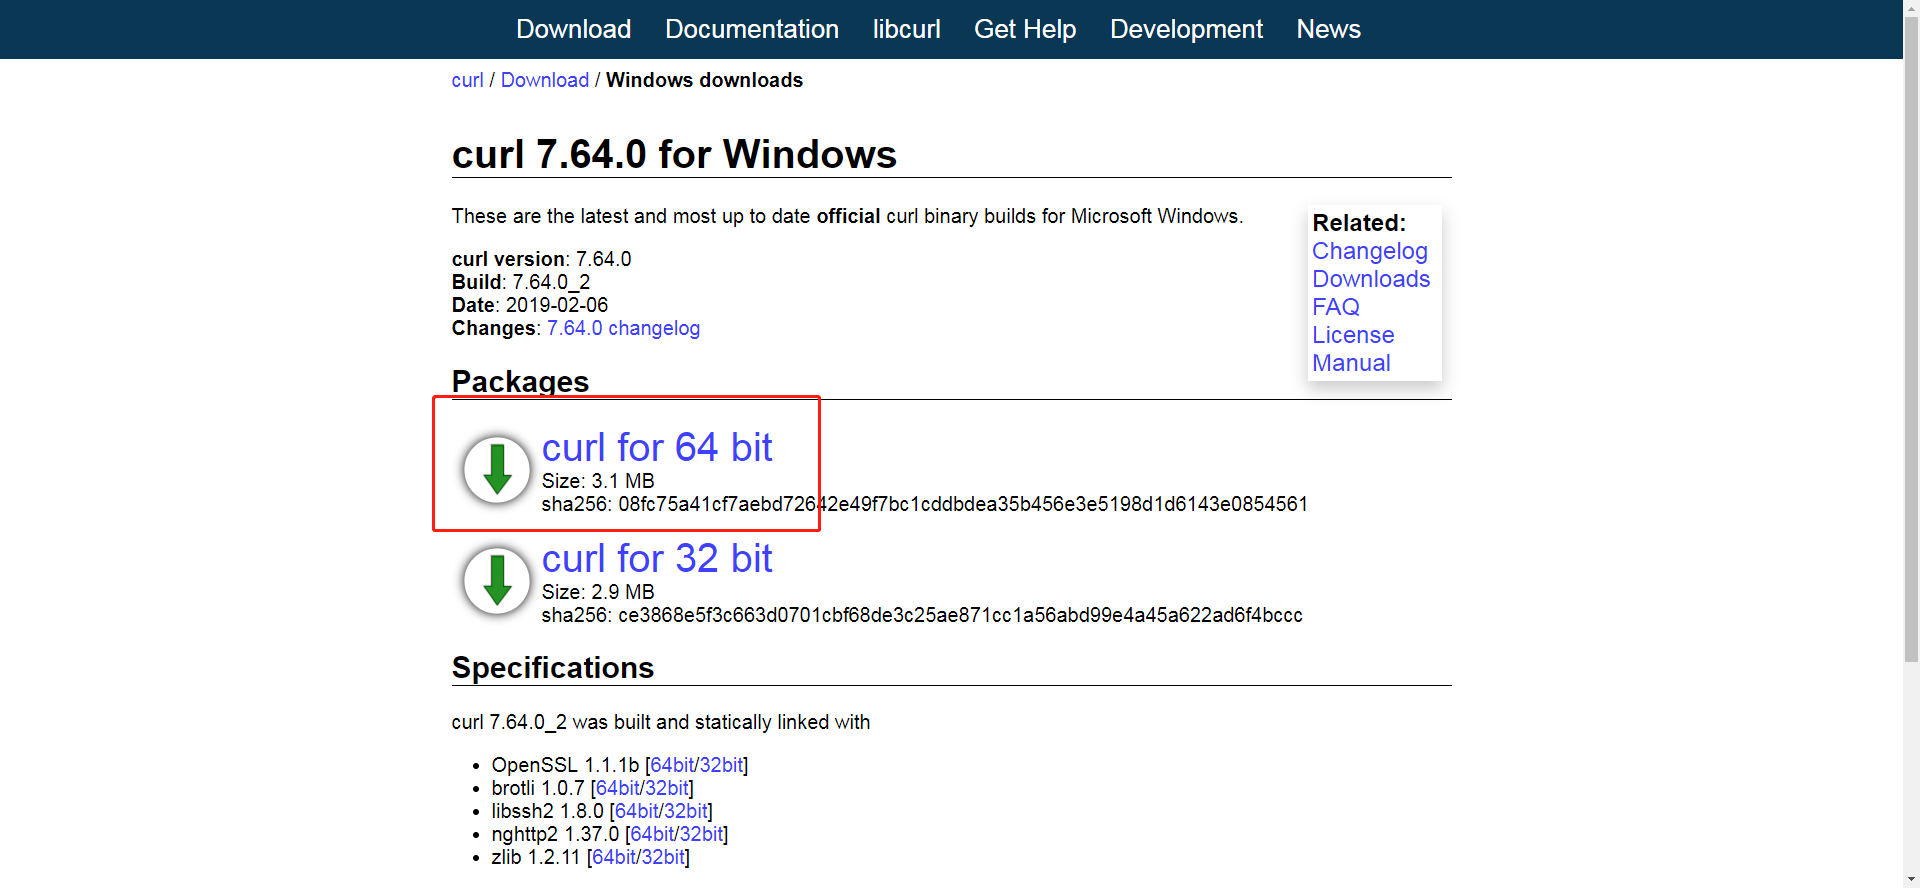Go to Download breadcrumb link
1920x888 pixels.
[x=544, y=80]
